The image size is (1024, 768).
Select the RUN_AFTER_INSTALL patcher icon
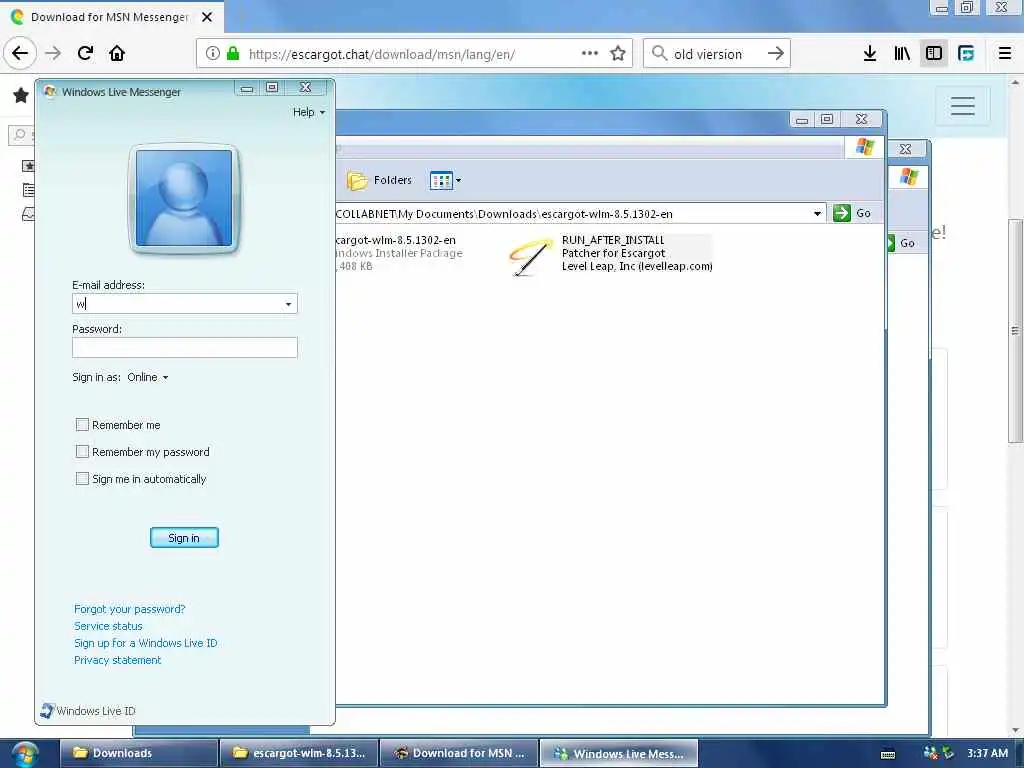(531, 256)
